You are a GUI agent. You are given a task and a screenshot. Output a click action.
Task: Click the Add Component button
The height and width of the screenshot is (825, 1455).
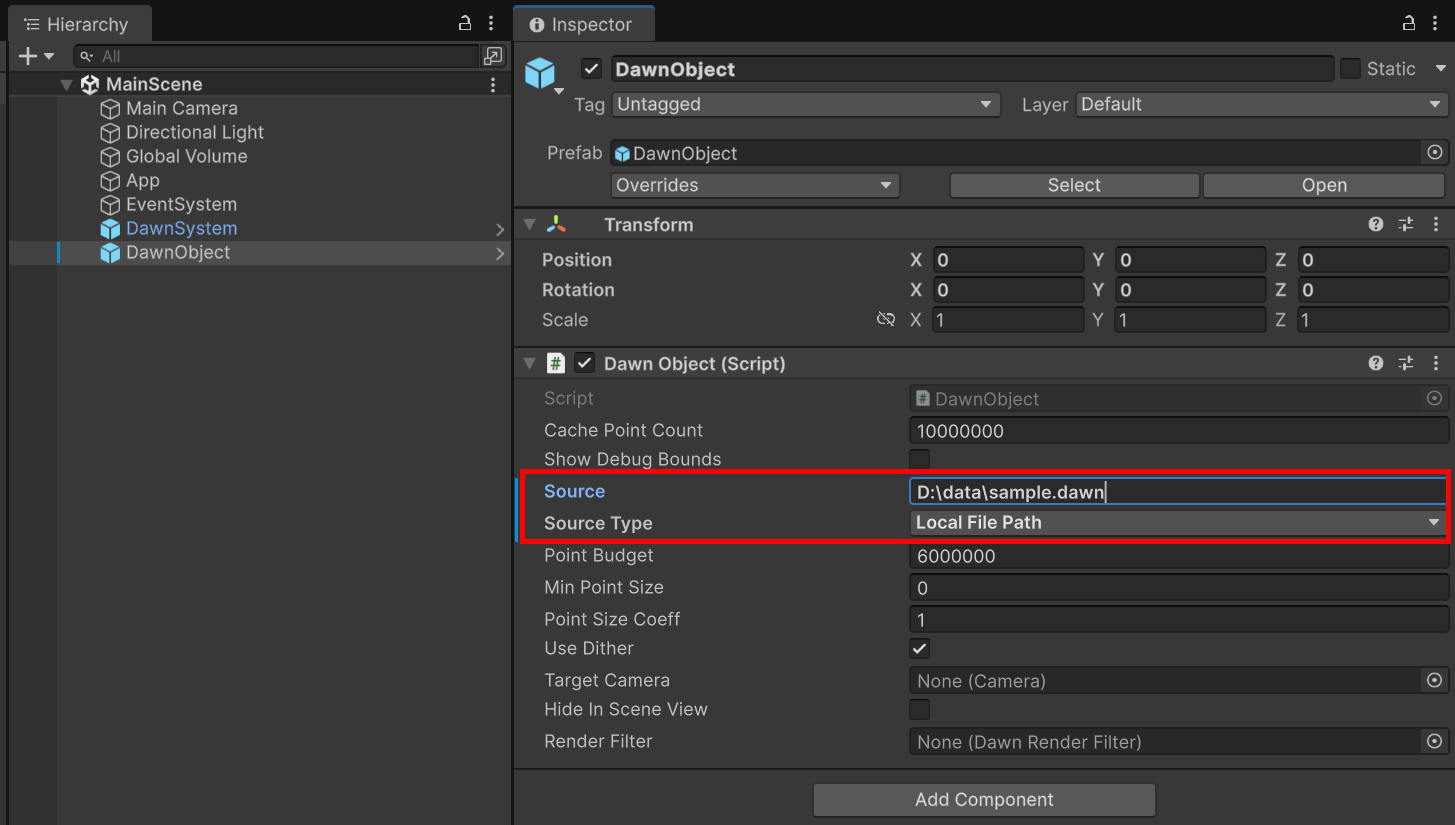(984, 800)
